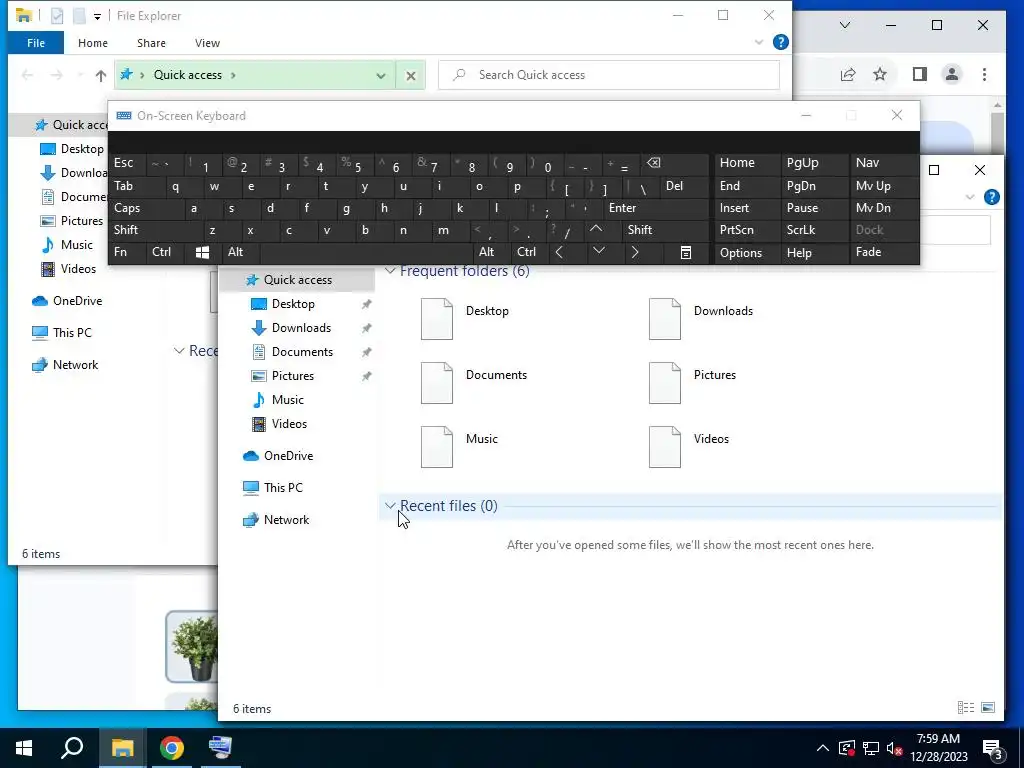
Task: Open the Windows Start menu
Action: pyautogui.click(x=24, y=748)
